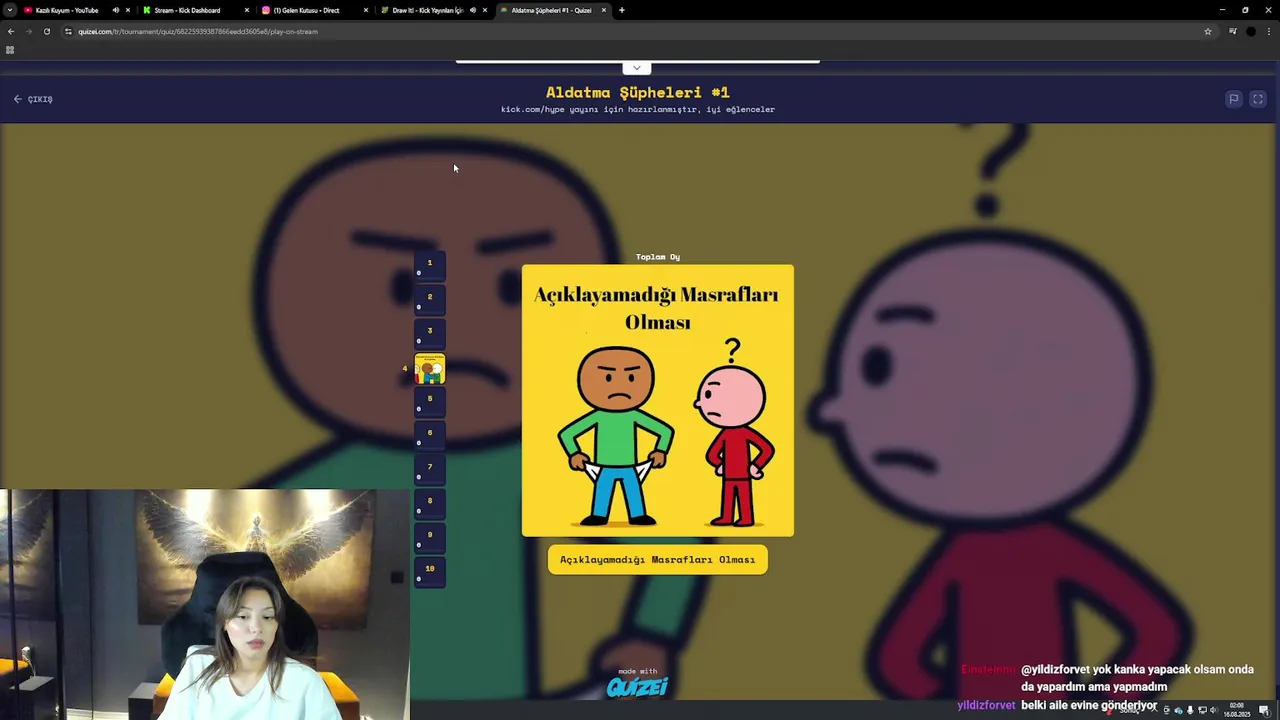Open the media control icon in toolbar
Screen dimensions: 1280x720
(1232, 31)
